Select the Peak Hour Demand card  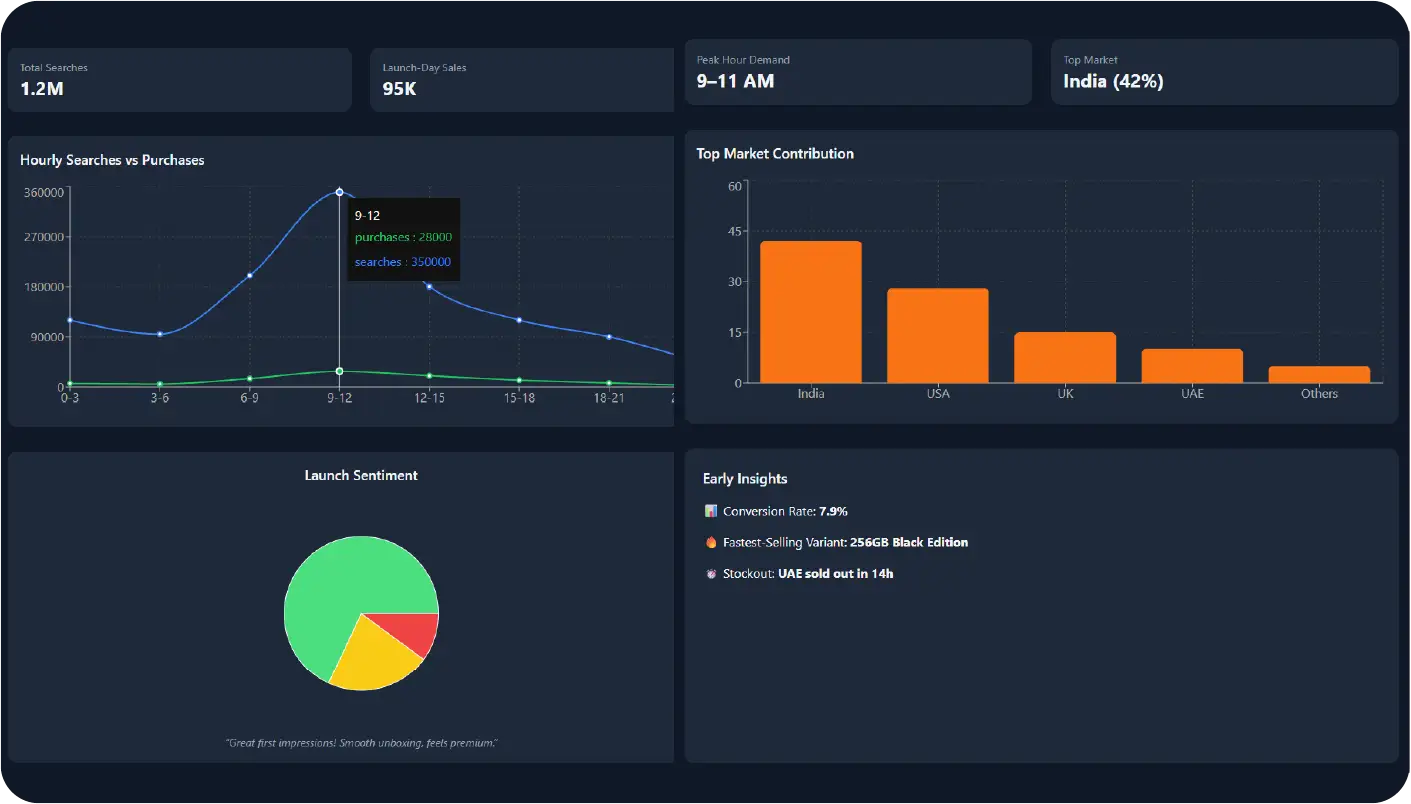(x=857, y=72)
